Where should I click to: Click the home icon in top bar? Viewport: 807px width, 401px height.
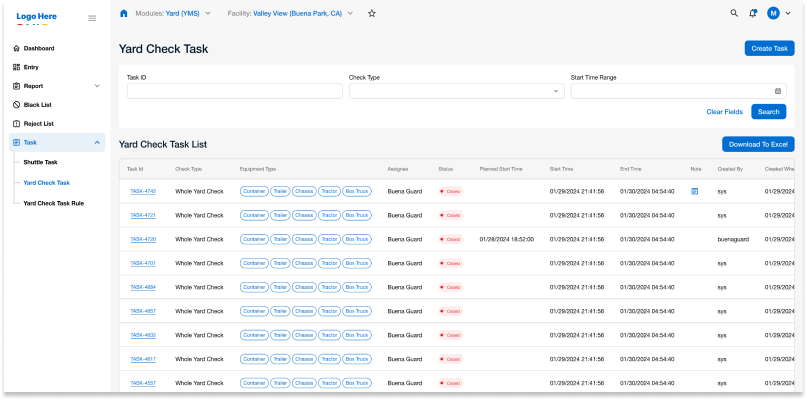pos(124,13)
